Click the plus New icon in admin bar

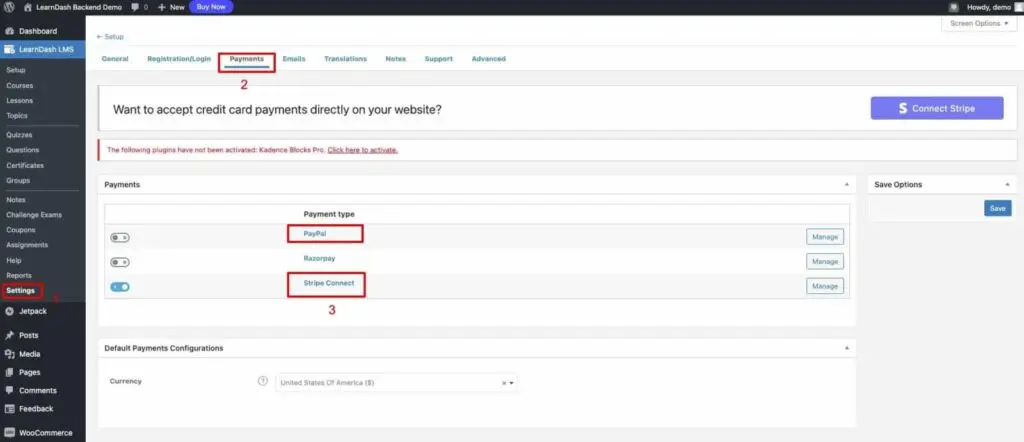[161, 7]
